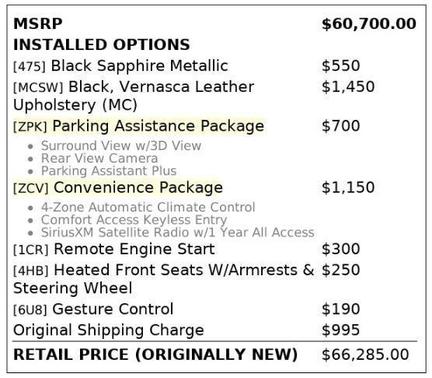Select the Heated Front Seats option line
Screen dimensions: 432x378
[x=163, y=279]
